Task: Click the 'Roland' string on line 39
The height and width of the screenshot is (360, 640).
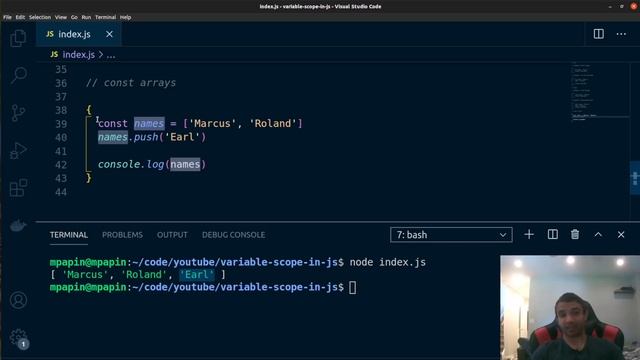Action: coord(273,123)
